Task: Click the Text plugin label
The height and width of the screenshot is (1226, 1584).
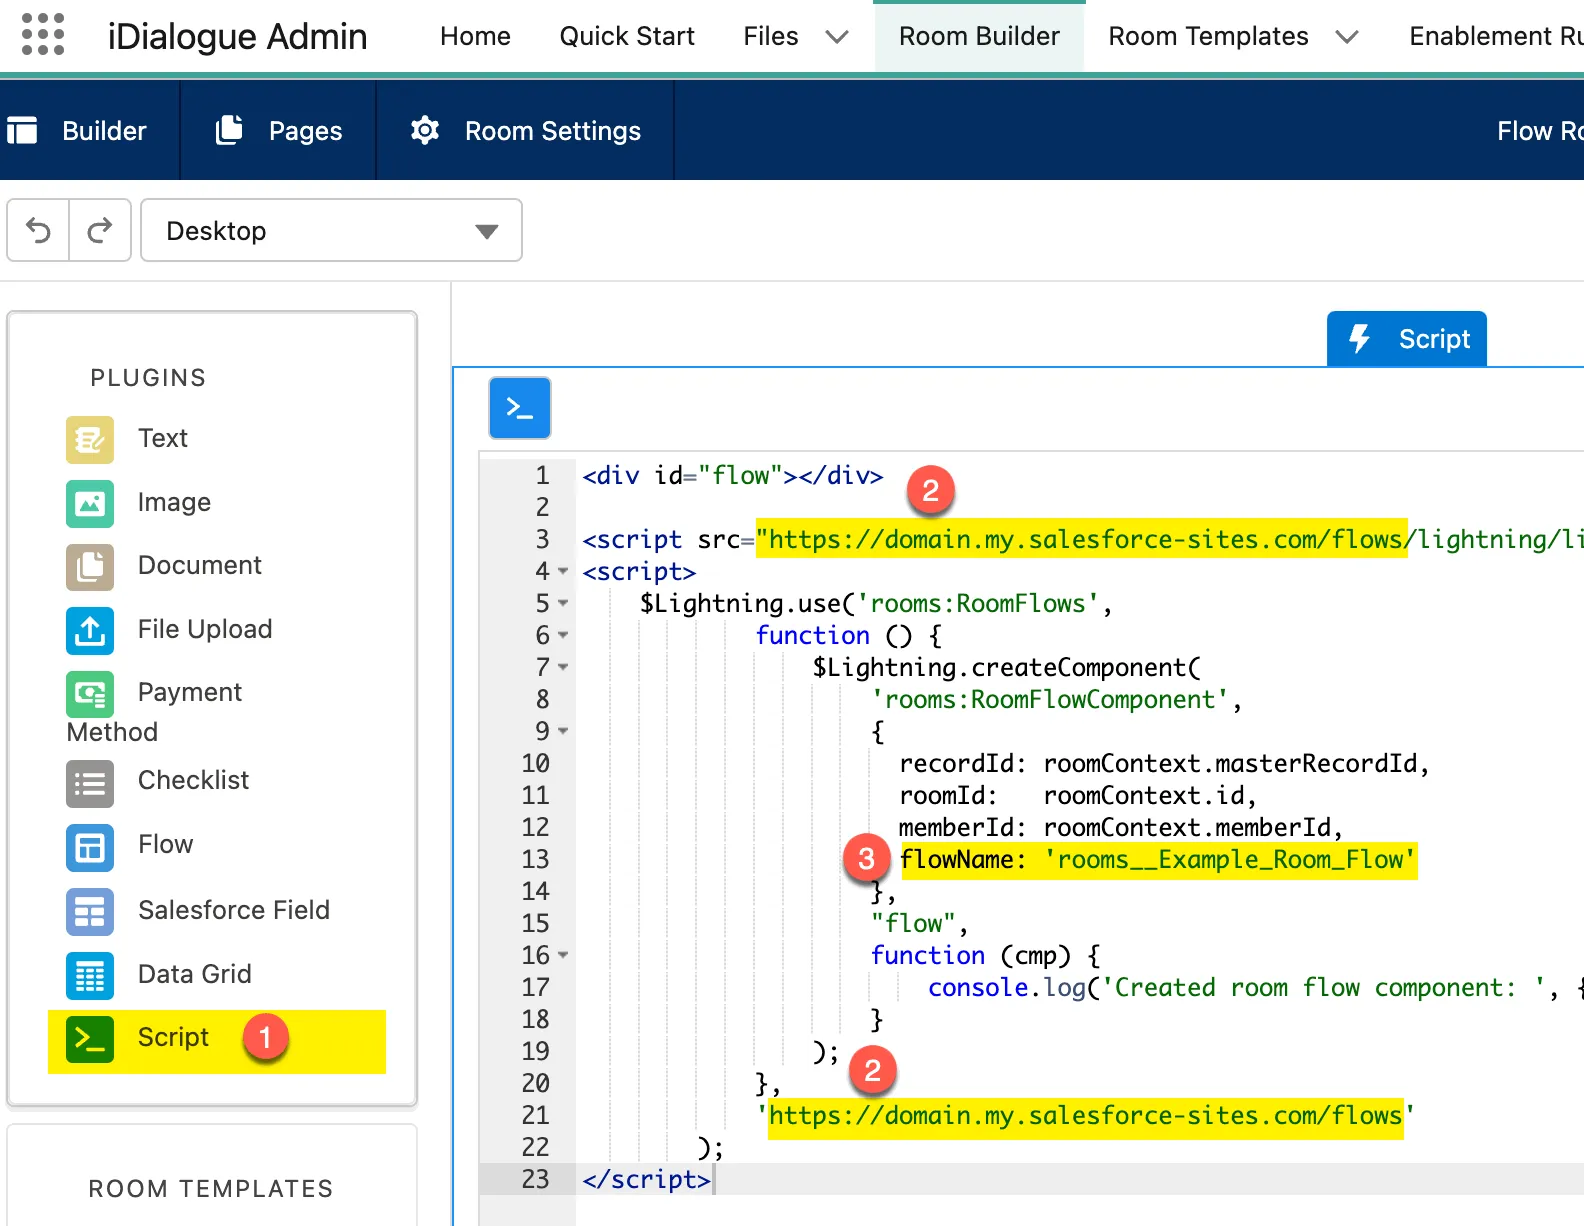Action: pos(163,438)
